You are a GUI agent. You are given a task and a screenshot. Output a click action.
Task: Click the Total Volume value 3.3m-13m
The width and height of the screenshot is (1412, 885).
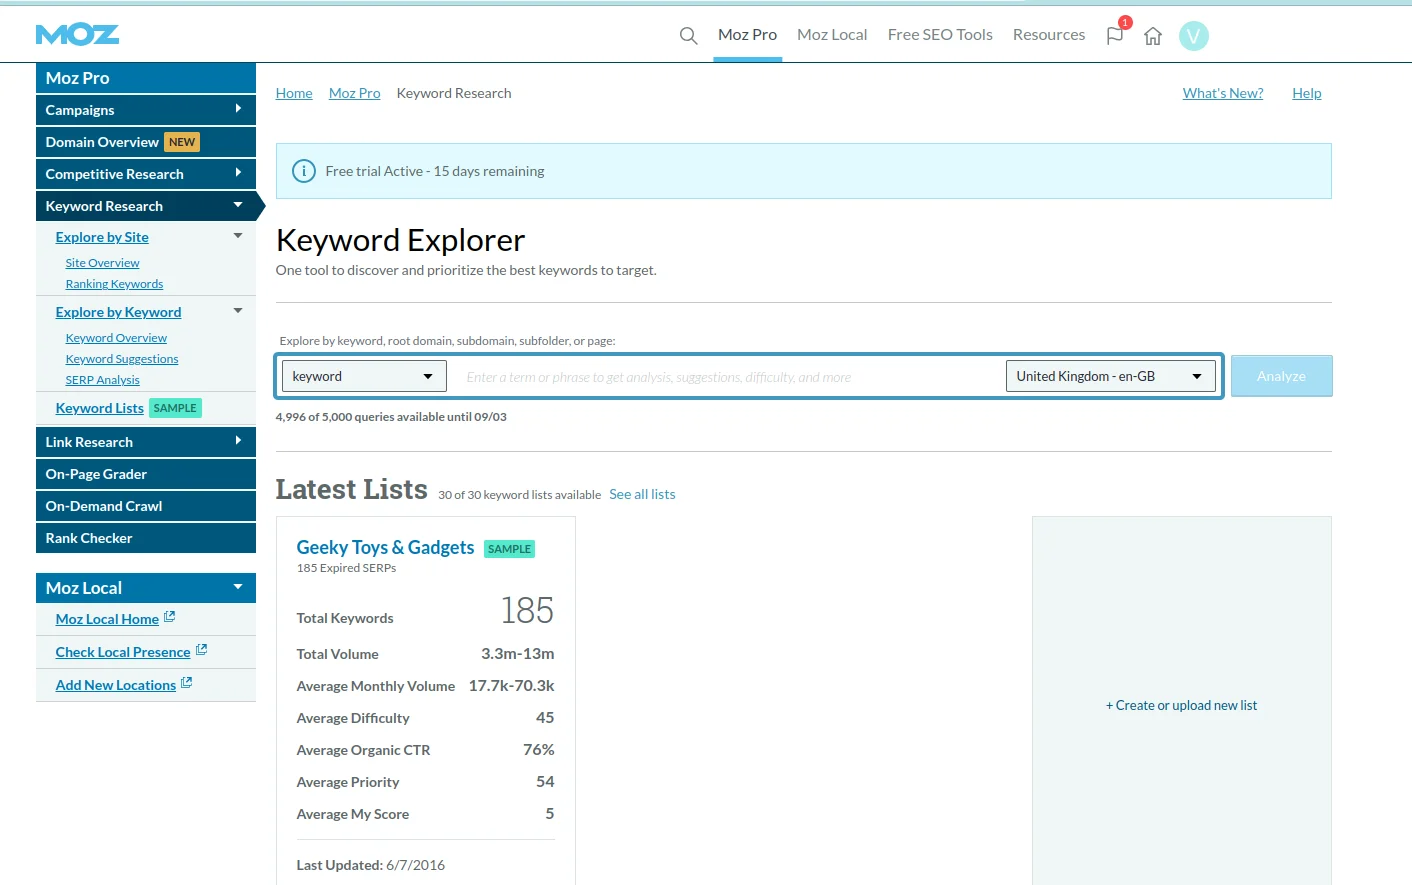[517, 654]
